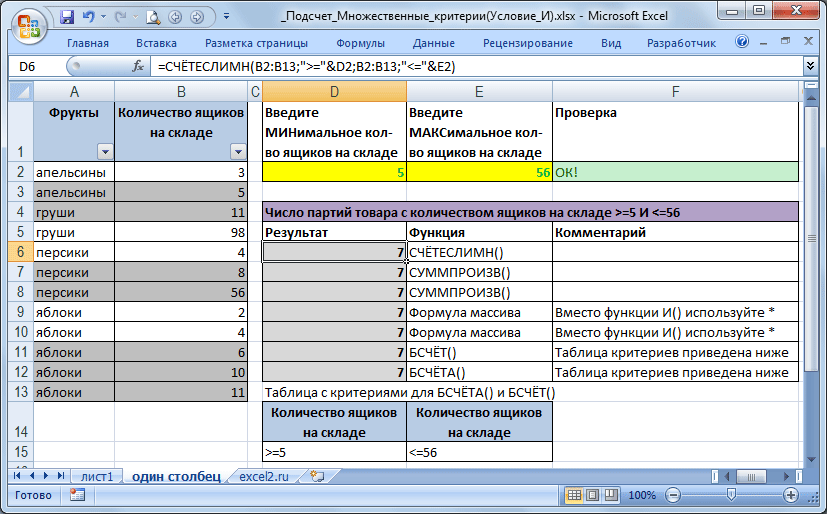This screenshot has width=827, height=514.
Task: Open Print Preview from Quick Access toolbar
Action: coord(152,17)
